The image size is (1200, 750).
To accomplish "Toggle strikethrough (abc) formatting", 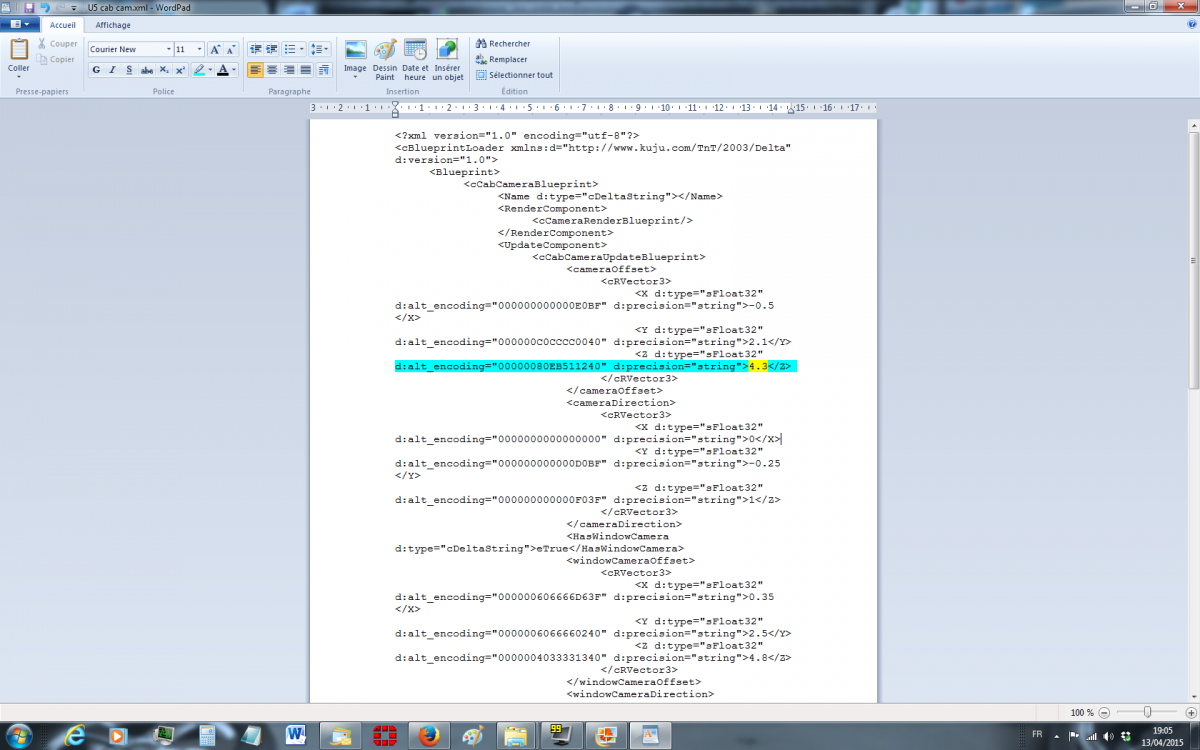I will coord(147,70).
